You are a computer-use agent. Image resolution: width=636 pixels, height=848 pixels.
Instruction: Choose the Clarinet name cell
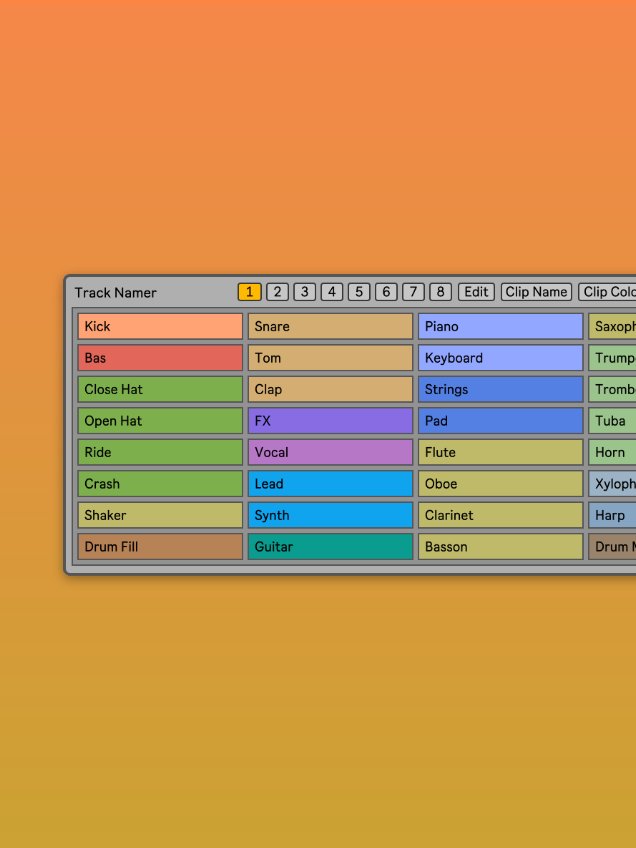coord(501,515)
